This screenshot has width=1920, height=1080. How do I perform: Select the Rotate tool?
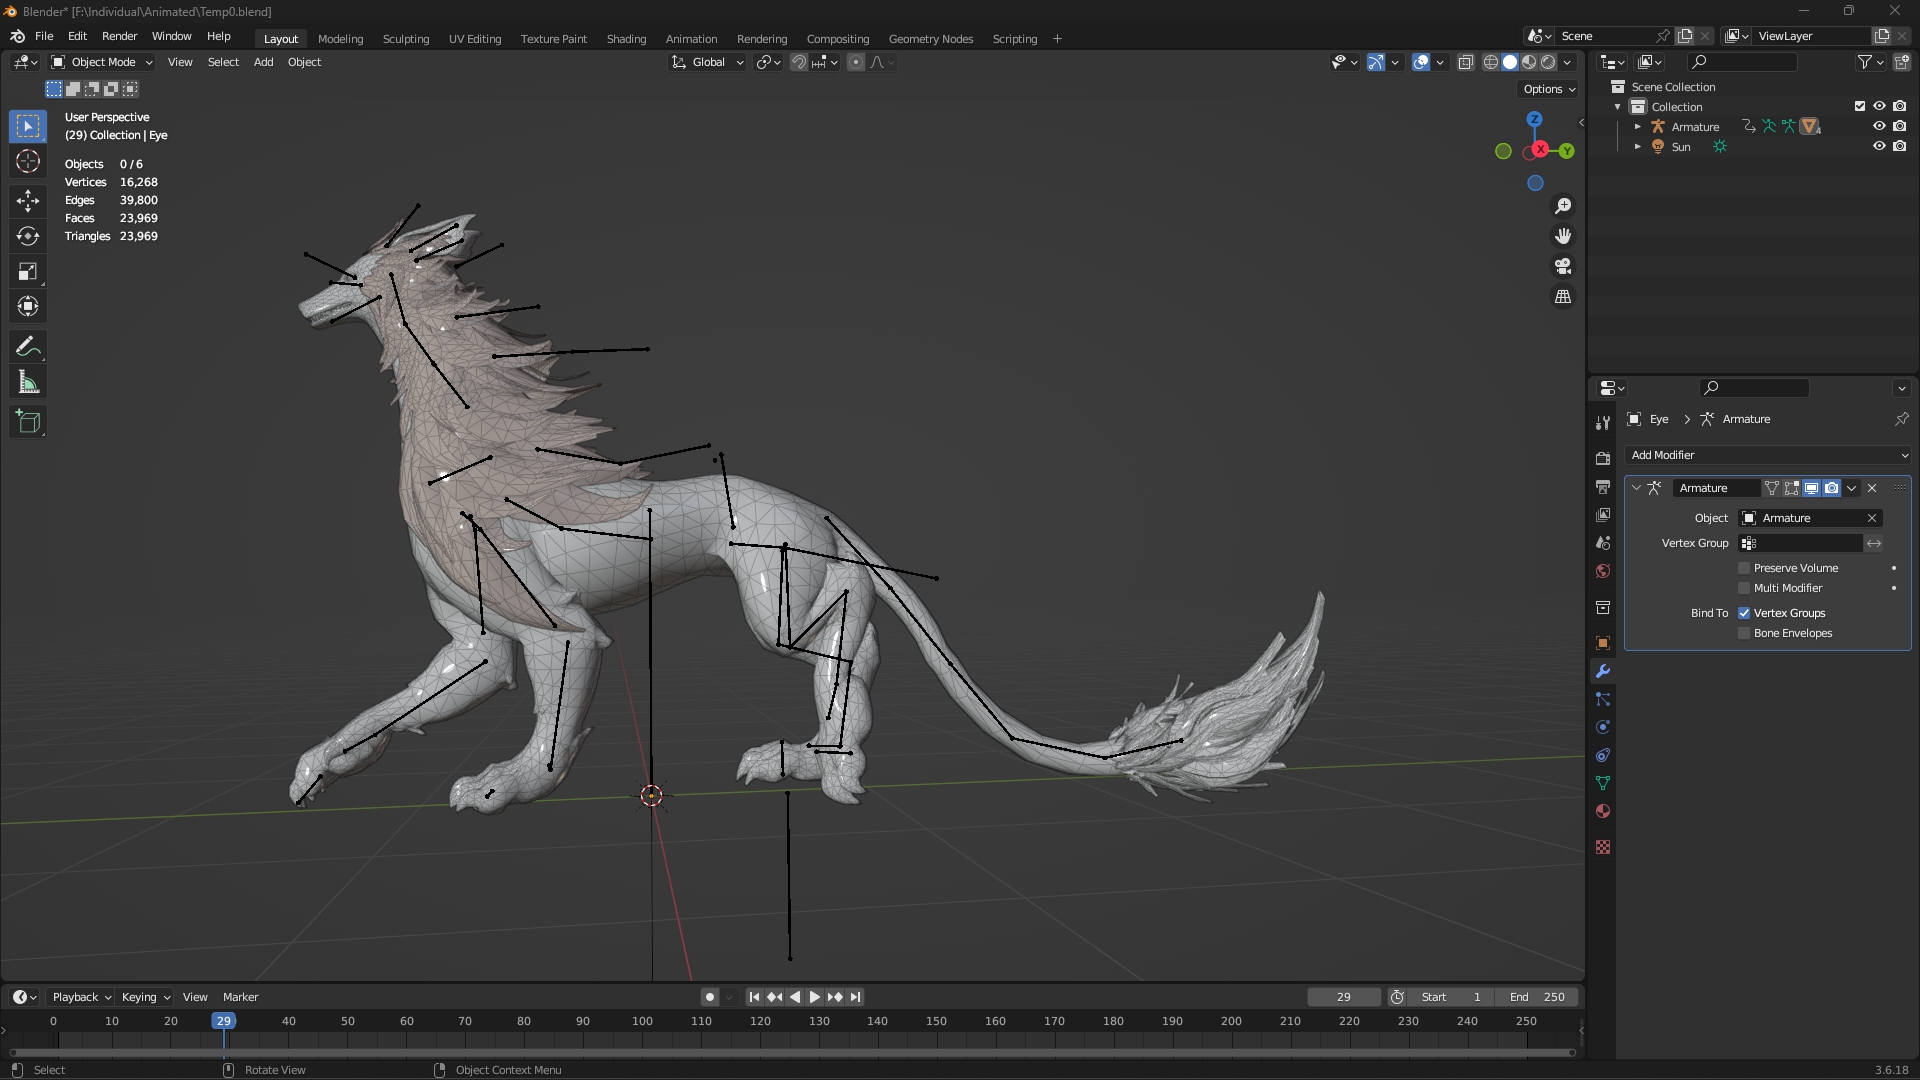[x=28, y=236]
